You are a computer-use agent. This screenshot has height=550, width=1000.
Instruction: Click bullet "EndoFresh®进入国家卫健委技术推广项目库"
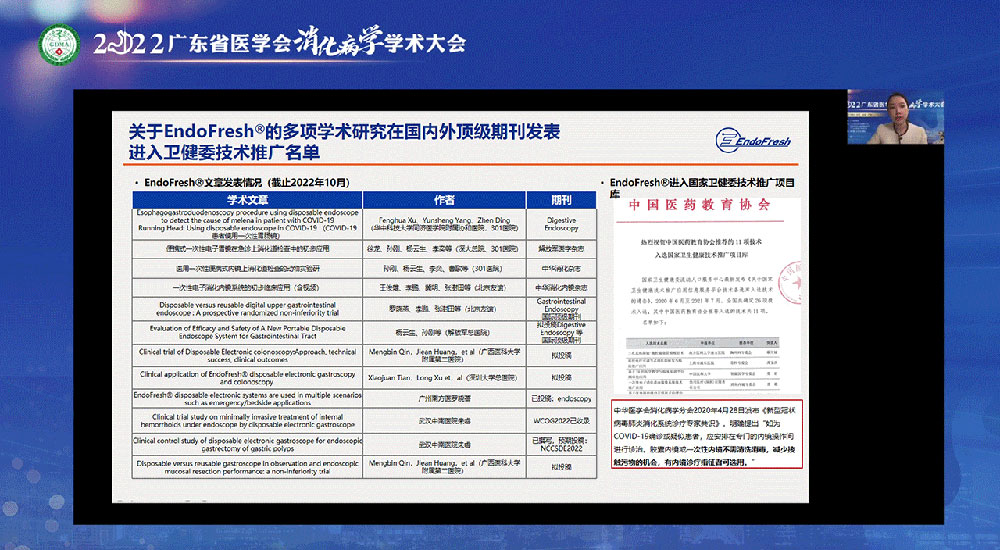click(702, 188)
